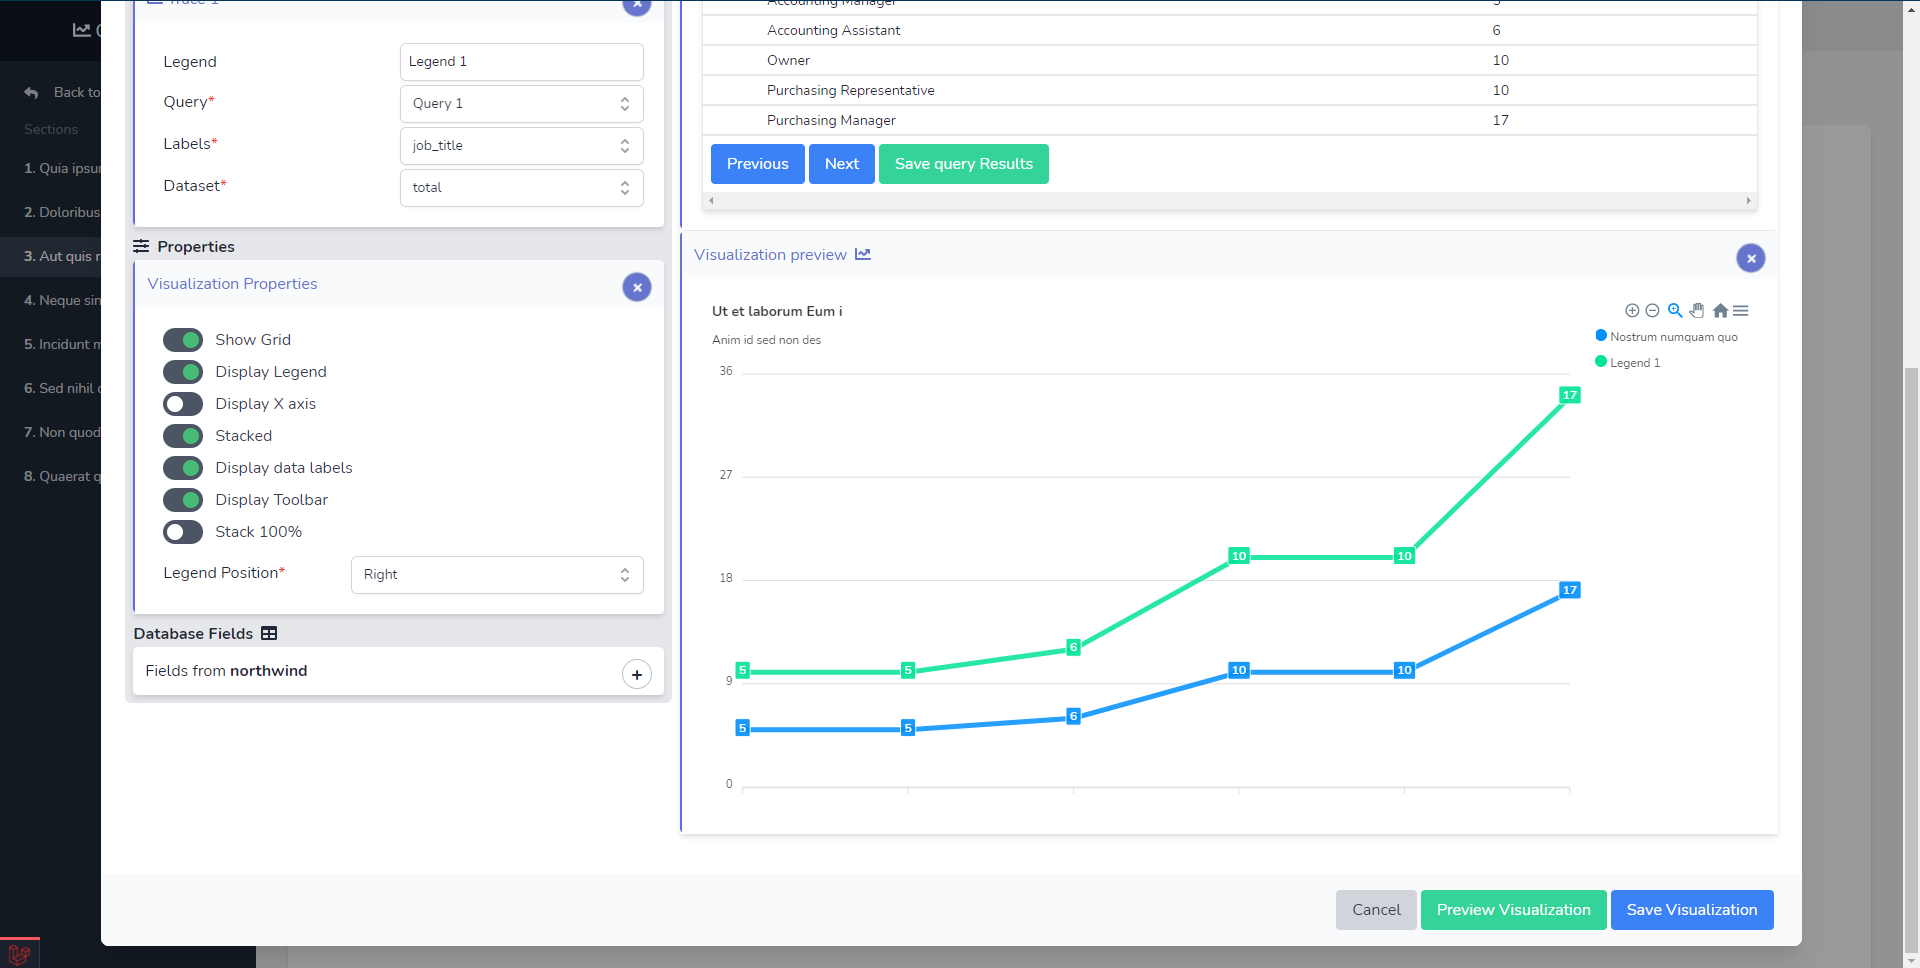The image size is (1920, 968).
Task: Open the Dataset total dropdown
Action: (x=521, y=188)
